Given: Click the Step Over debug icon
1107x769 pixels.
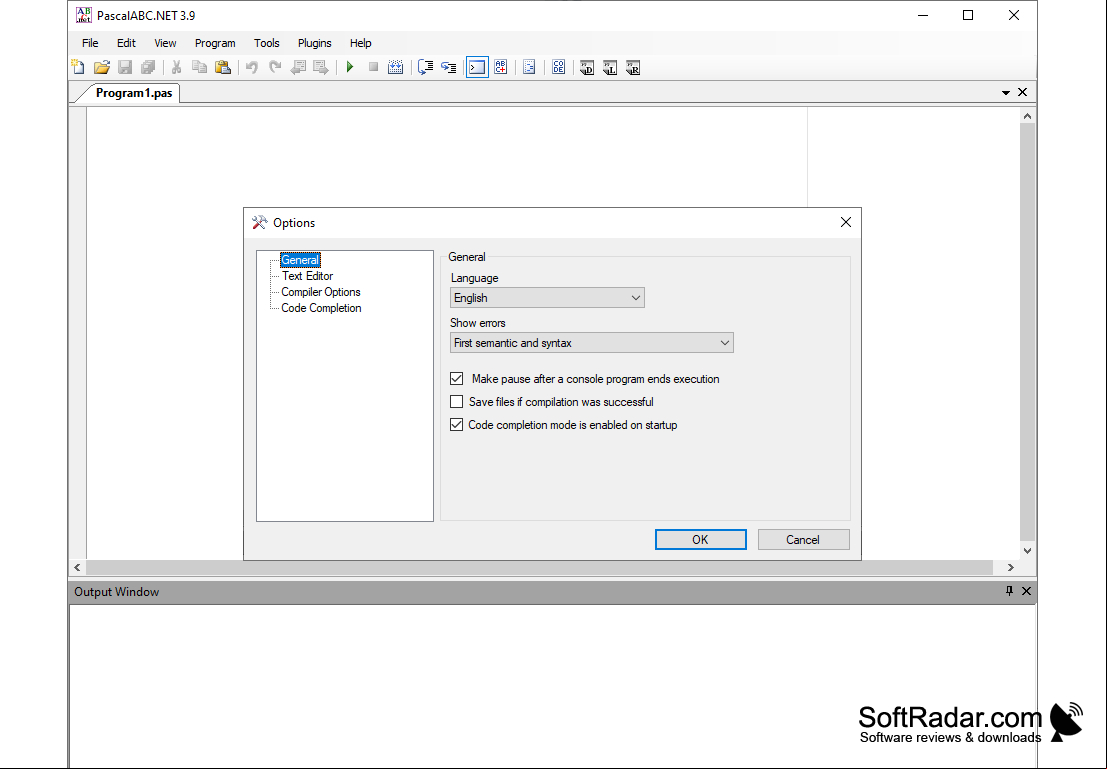Looking at the screenshot, I should (x=425, y=68).
